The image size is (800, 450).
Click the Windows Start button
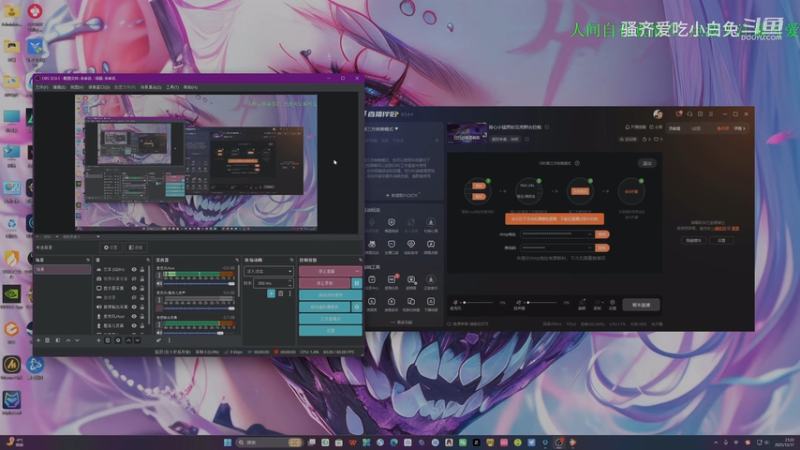pyautogui.click(x=228, y=442)
